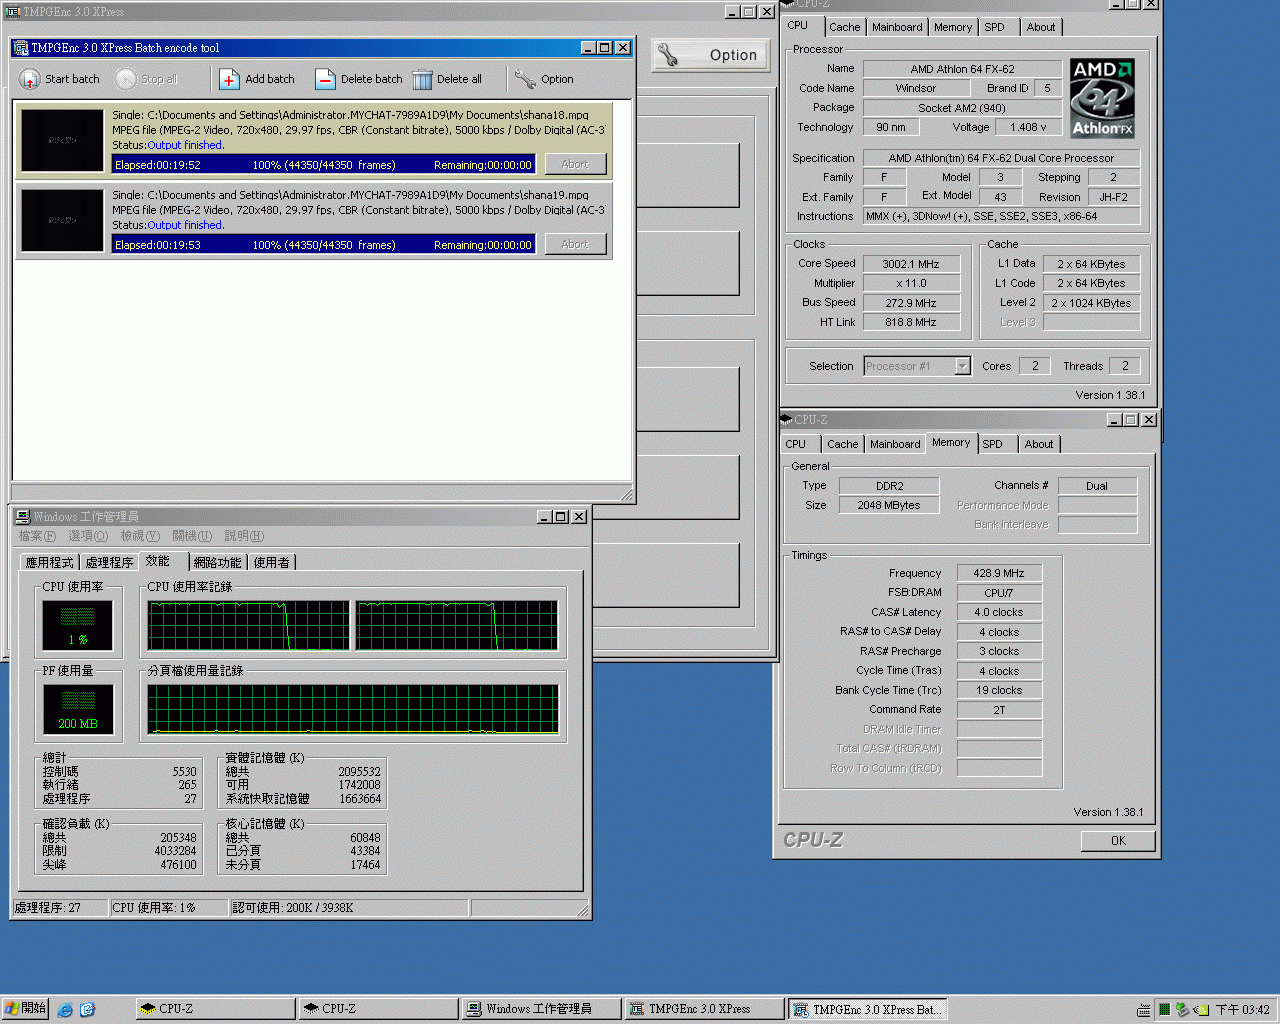Click memory Size value 2048 MBytes
Screen dimensions: 1280x1024
pyautogui.click(x=888, y=505)
